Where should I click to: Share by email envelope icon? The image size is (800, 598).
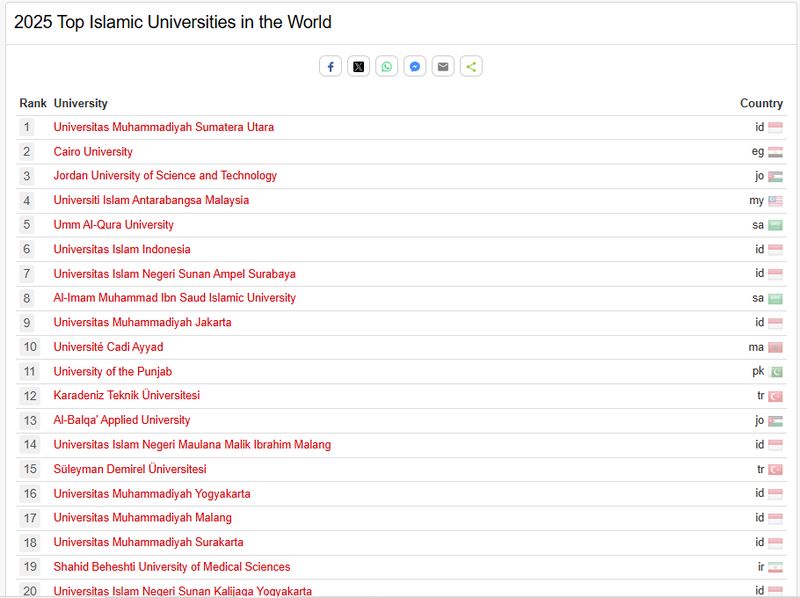(443, 66)
